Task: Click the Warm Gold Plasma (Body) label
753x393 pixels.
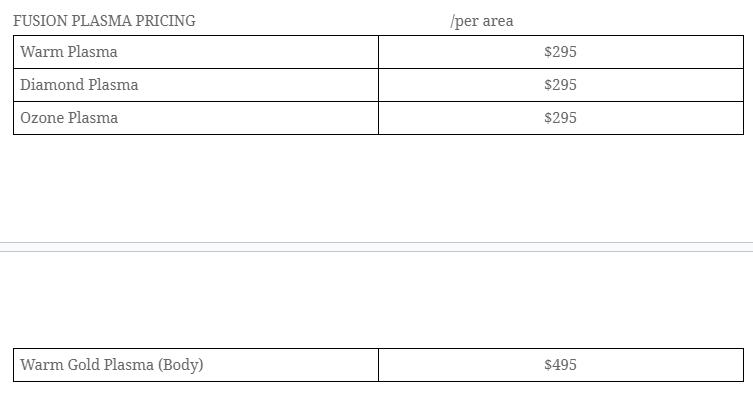Action: pyautogui.click(x=112, y=365)
